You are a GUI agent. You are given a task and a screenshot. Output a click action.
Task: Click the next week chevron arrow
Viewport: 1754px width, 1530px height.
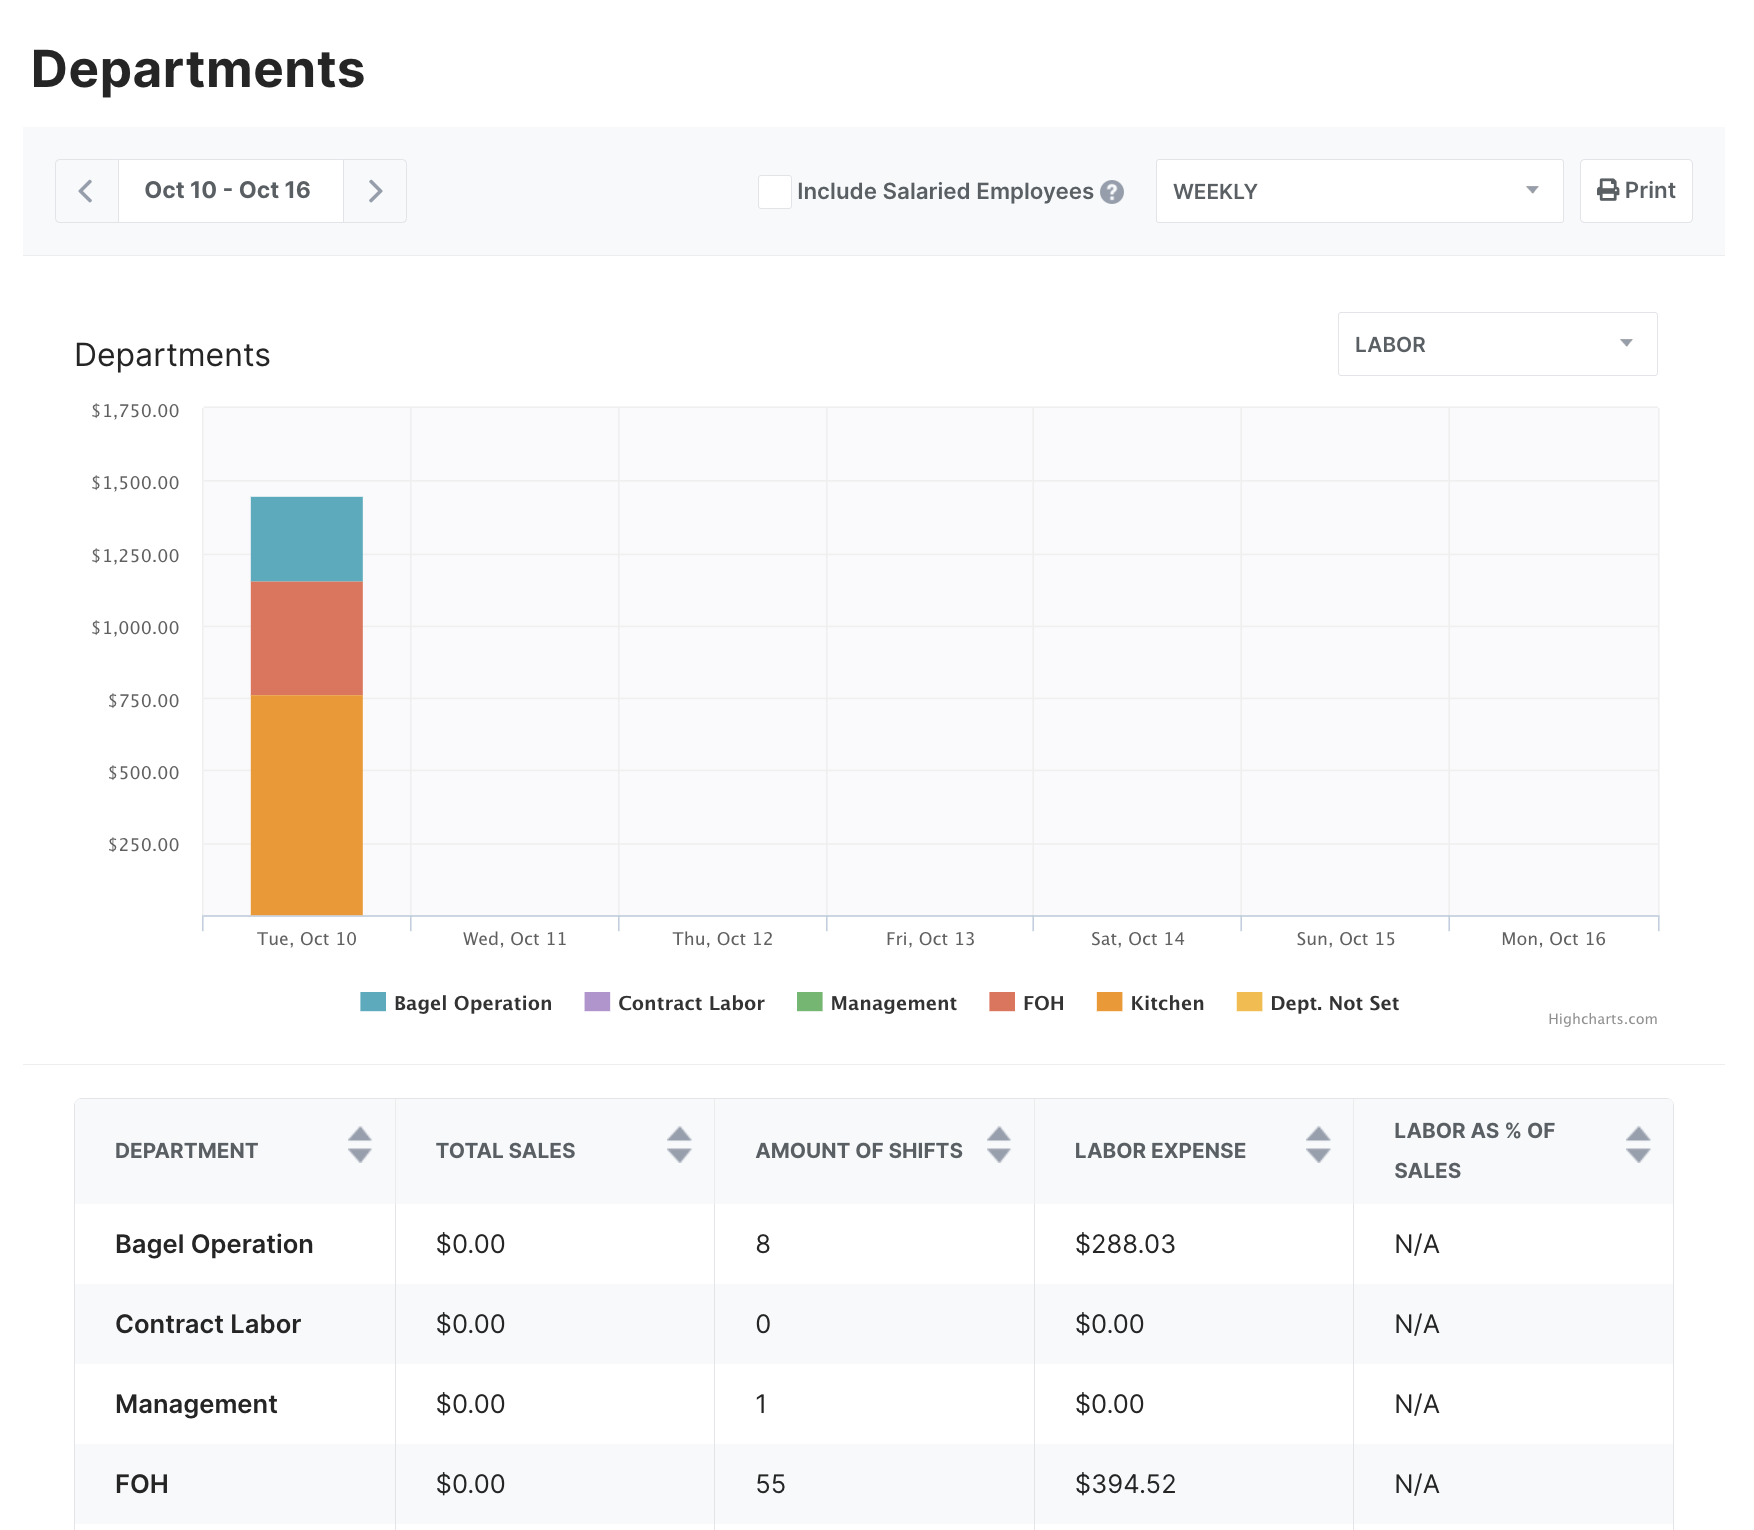[375, 191]
